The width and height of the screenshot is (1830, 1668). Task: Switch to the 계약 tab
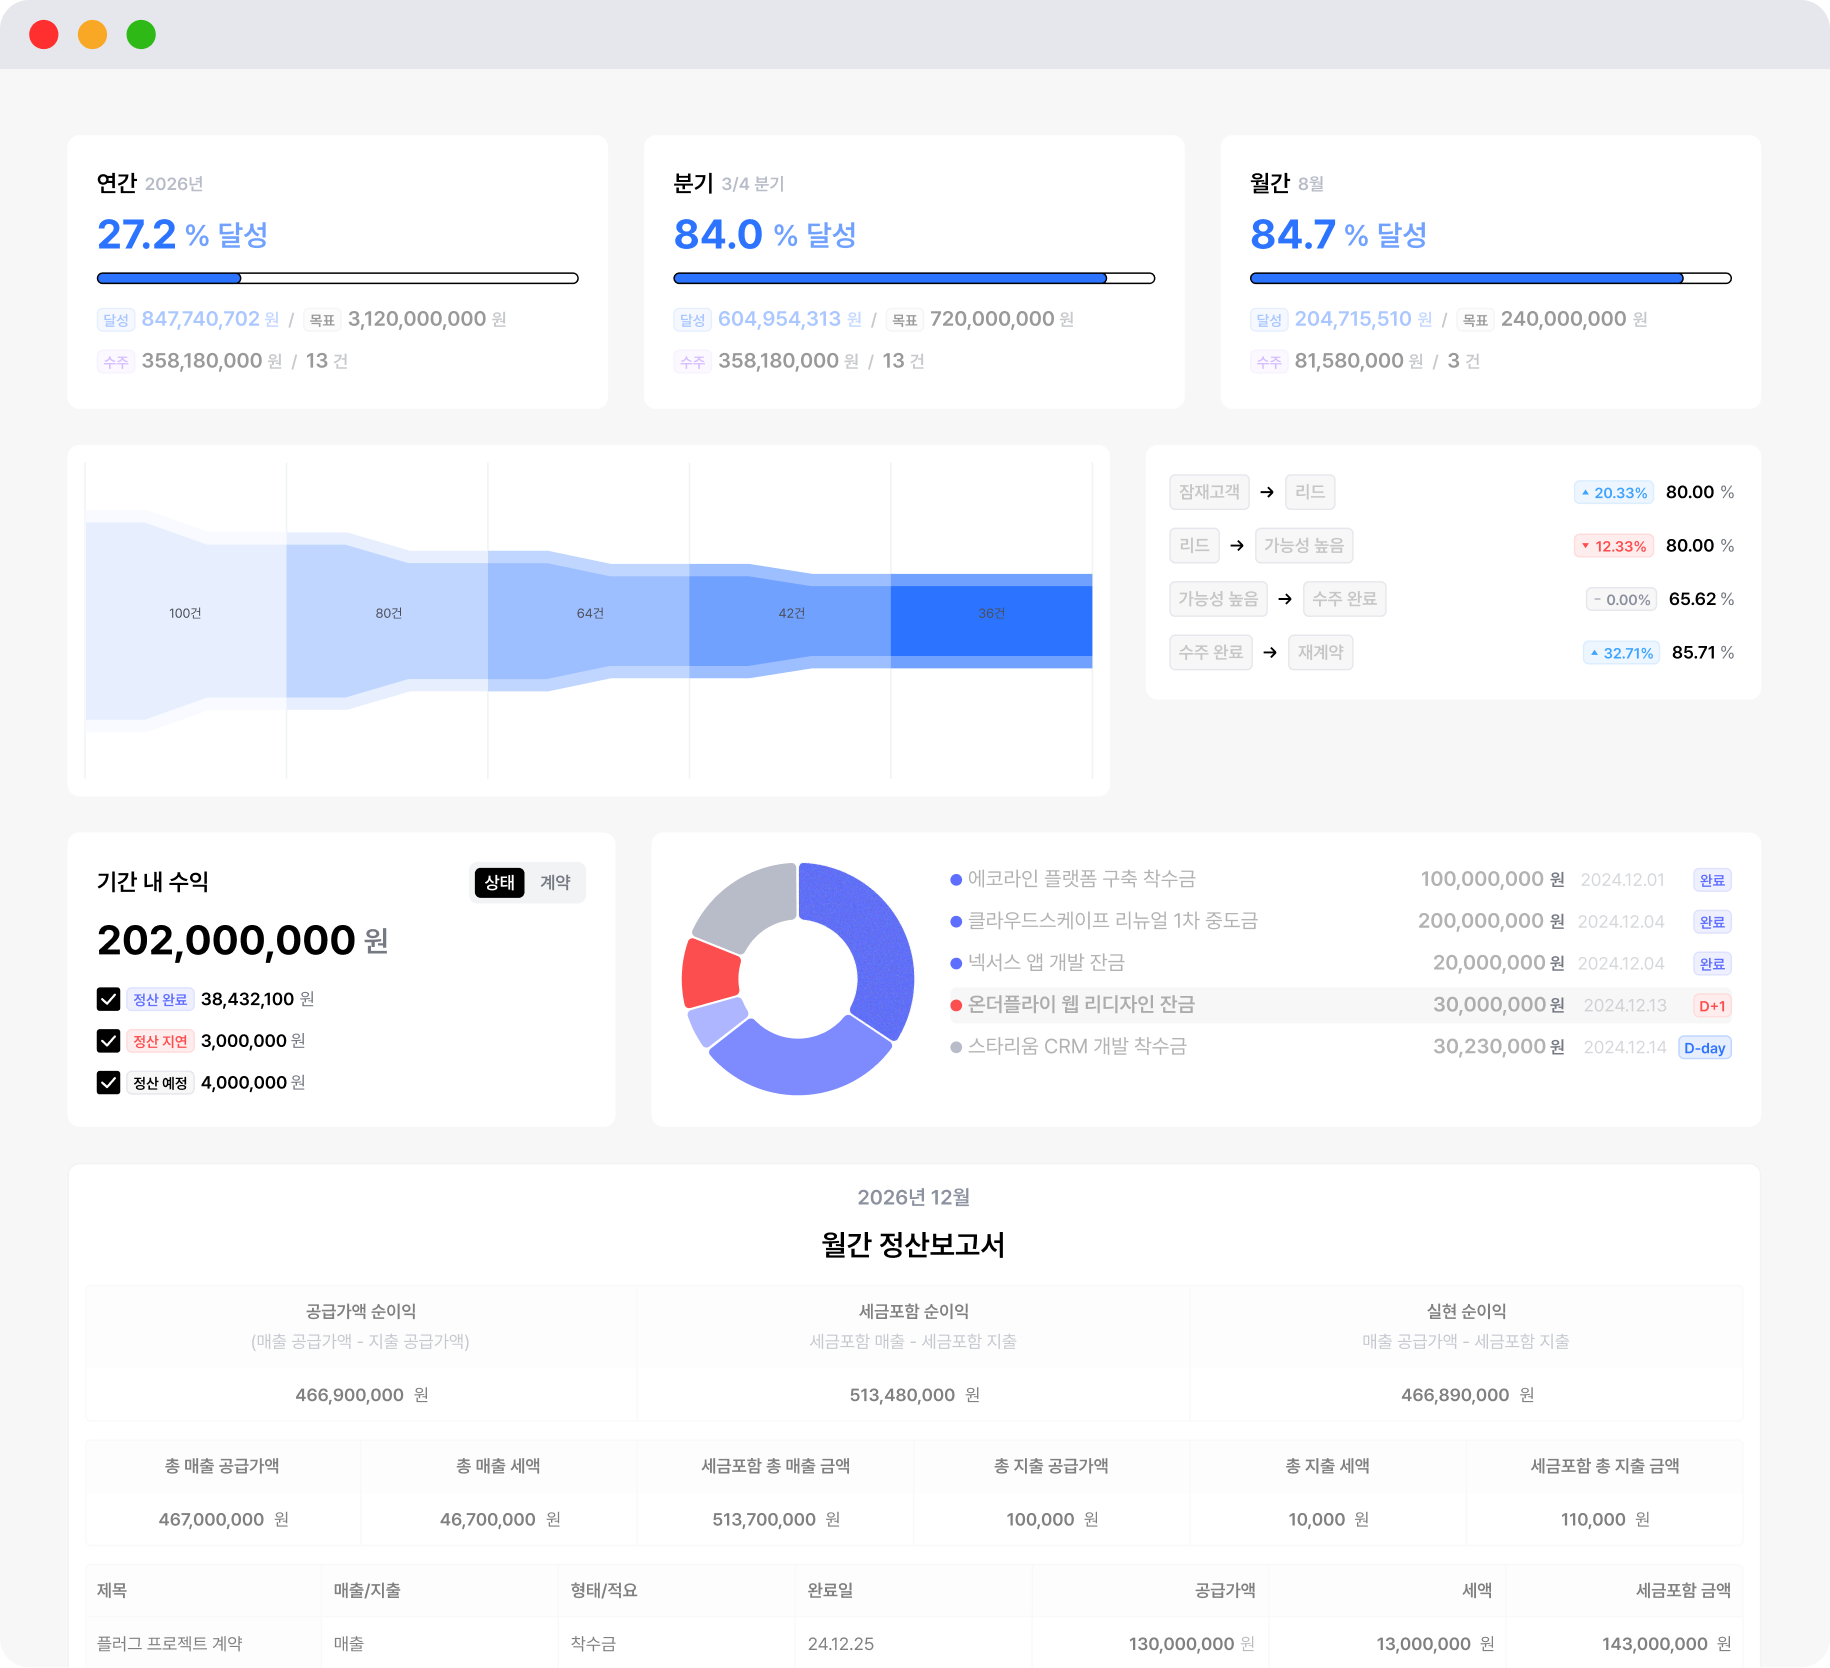click(555, 882)
